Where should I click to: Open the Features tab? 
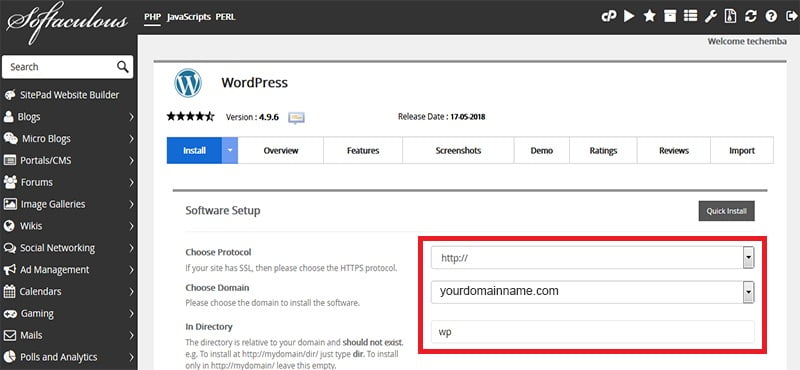click(x=363, y=151)
